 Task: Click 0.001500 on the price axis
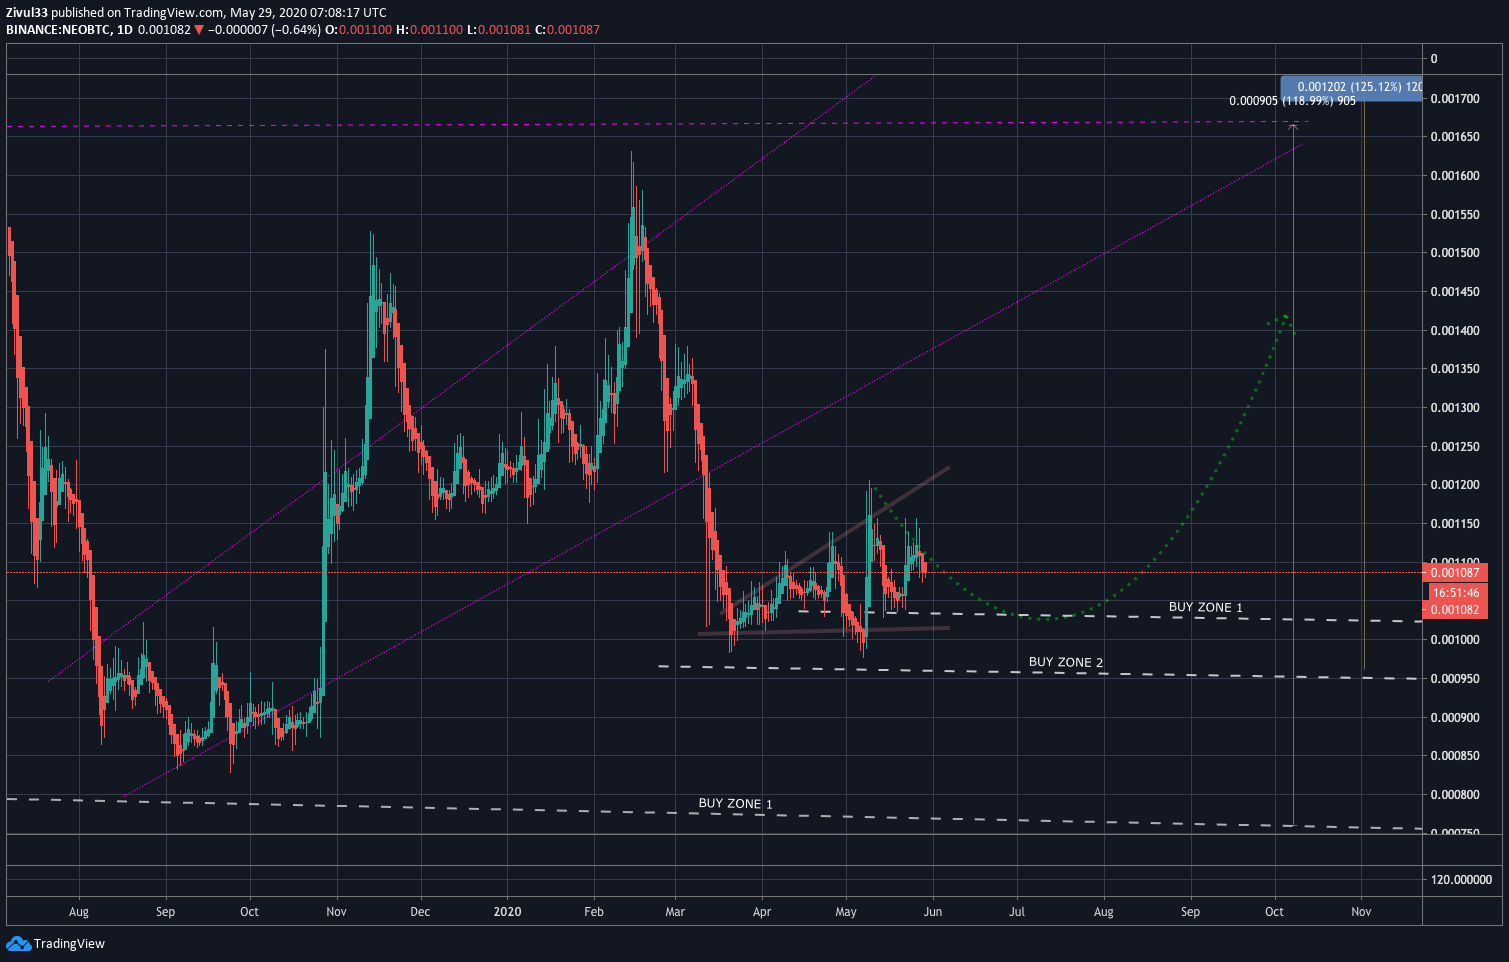click(1455, 253)
